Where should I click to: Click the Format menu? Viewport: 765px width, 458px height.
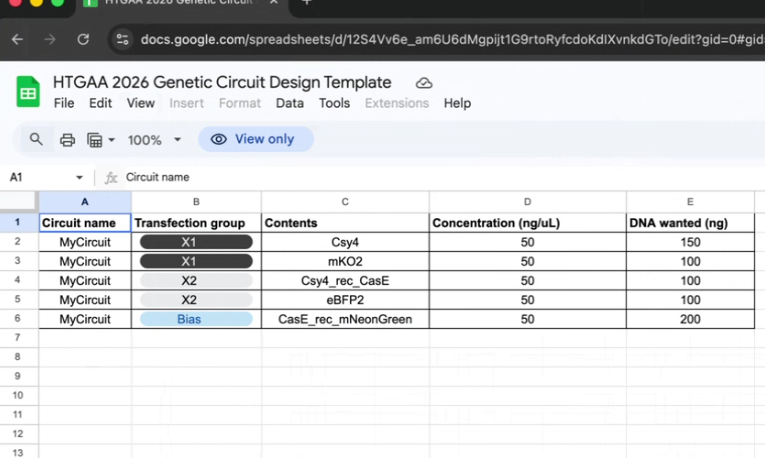click(240, 103)
